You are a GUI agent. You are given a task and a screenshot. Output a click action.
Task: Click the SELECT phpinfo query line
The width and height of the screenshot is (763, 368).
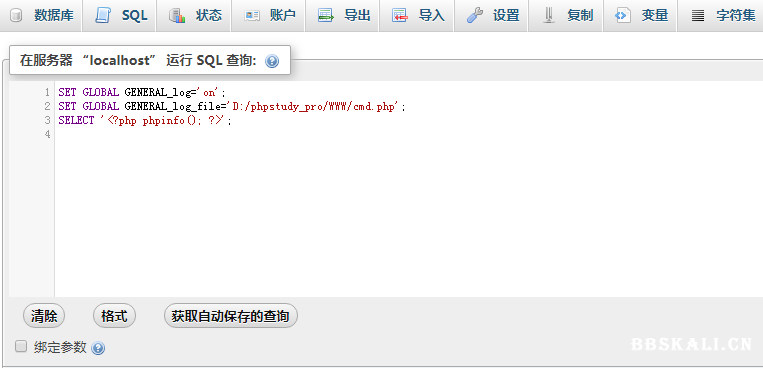click(145, 121)
